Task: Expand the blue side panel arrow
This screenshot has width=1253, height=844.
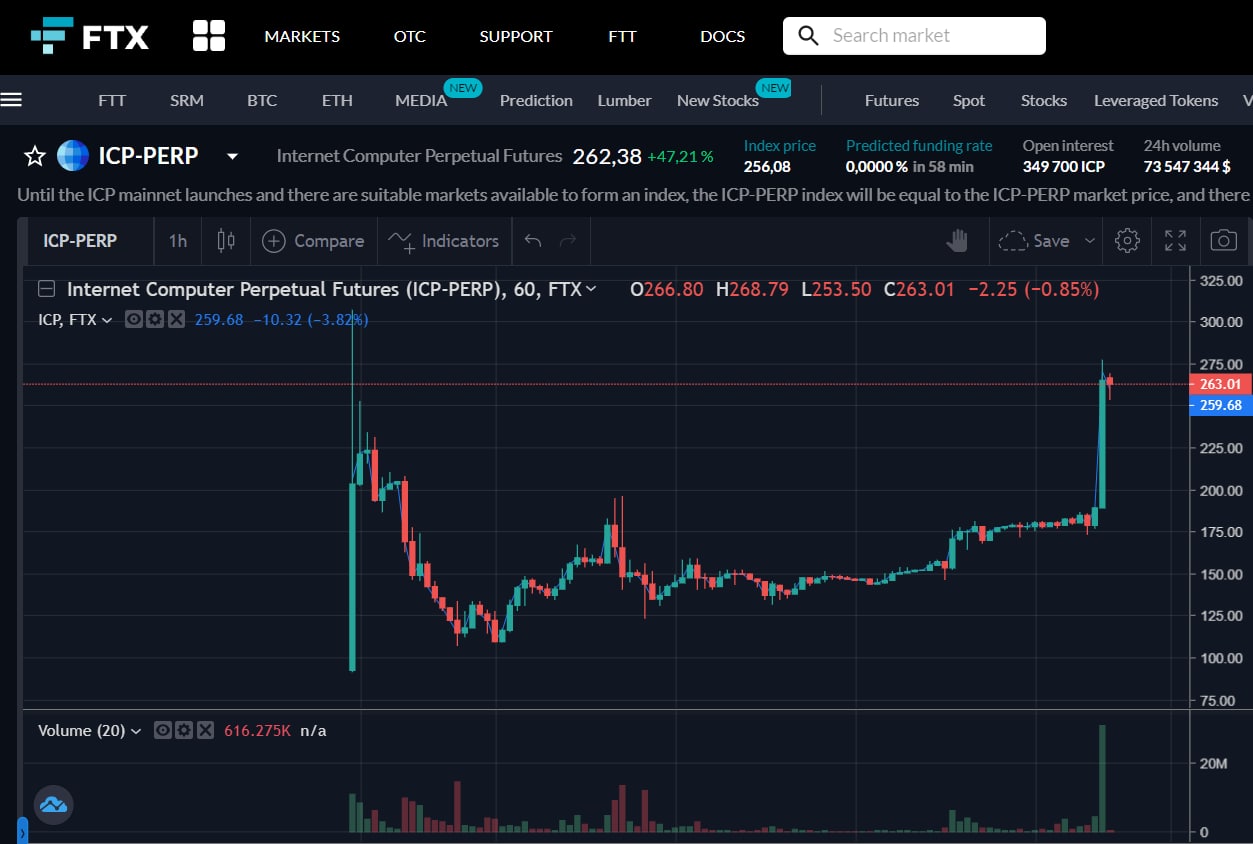Action: (22, 831)
